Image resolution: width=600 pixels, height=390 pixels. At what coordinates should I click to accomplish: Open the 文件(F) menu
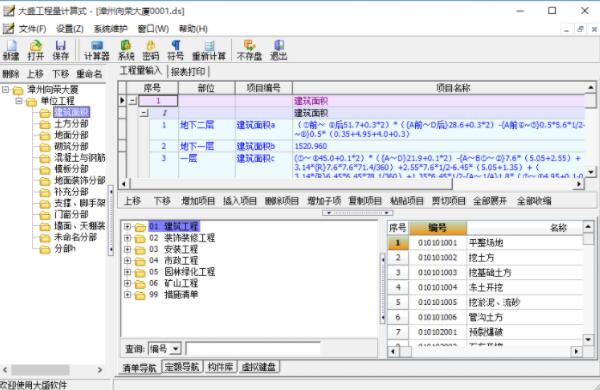[x=33, y=29]
